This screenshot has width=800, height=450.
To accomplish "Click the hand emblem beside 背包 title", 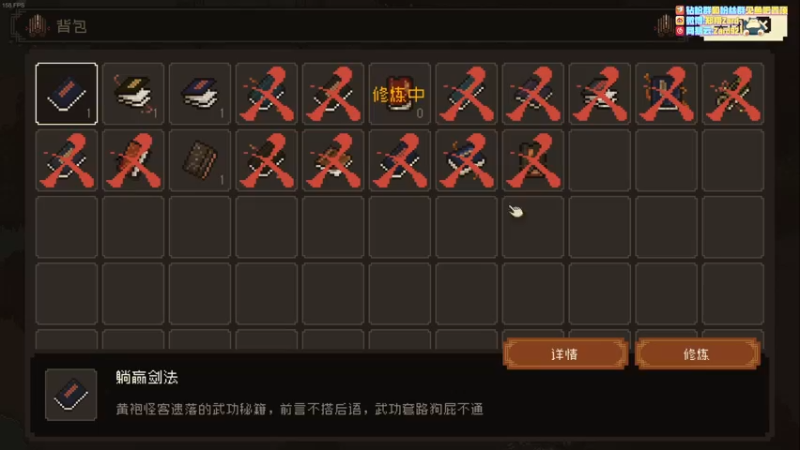I will click(37, 26).
